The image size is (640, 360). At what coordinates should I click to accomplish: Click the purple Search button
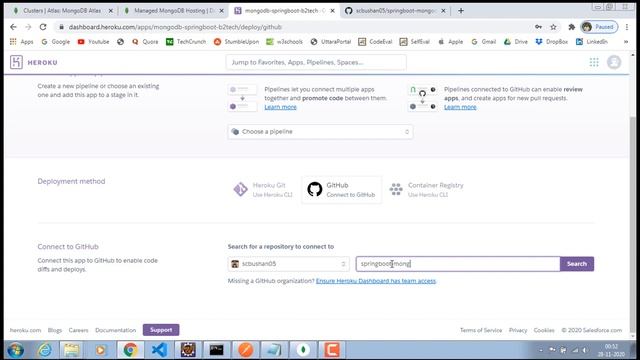pyautogui.click(x=577, y=264)
